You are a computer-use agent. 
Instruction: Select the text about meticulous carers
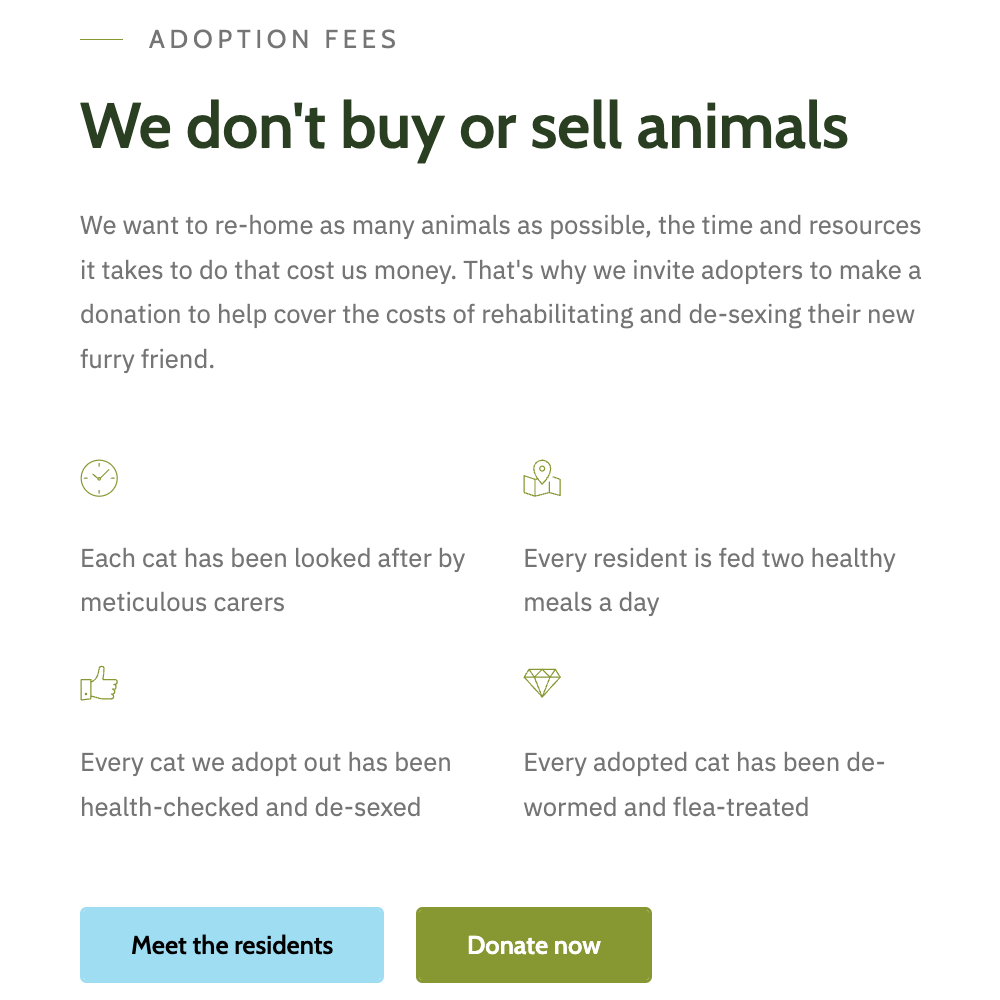tap(272, 580)
